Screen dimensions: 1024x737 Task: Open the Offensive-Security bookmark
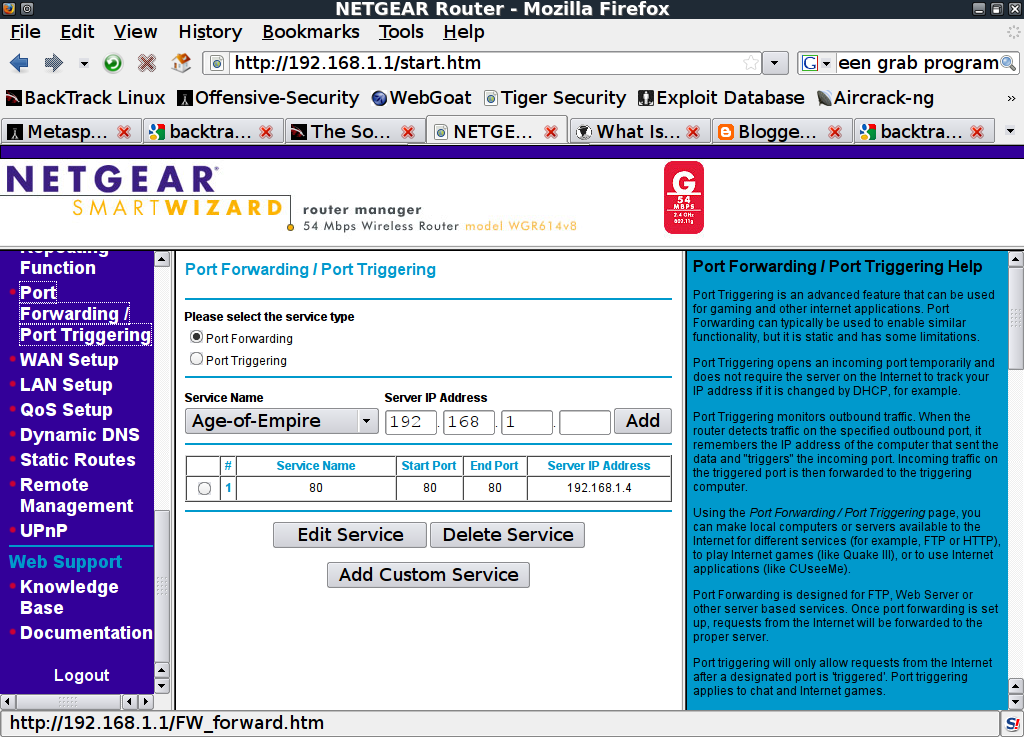click(x=268, y=98)
